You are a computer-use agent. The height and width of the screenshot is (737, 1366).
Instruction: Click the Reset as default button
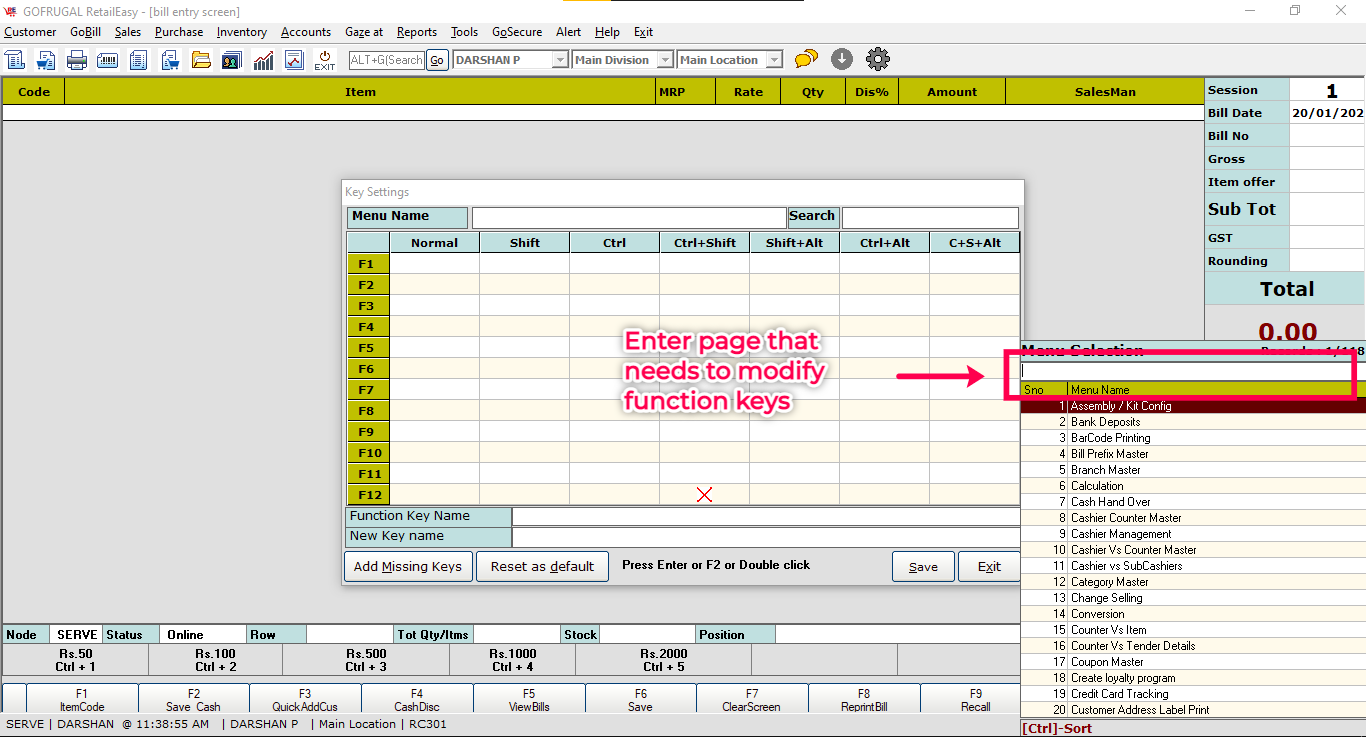tap(542, 566)
